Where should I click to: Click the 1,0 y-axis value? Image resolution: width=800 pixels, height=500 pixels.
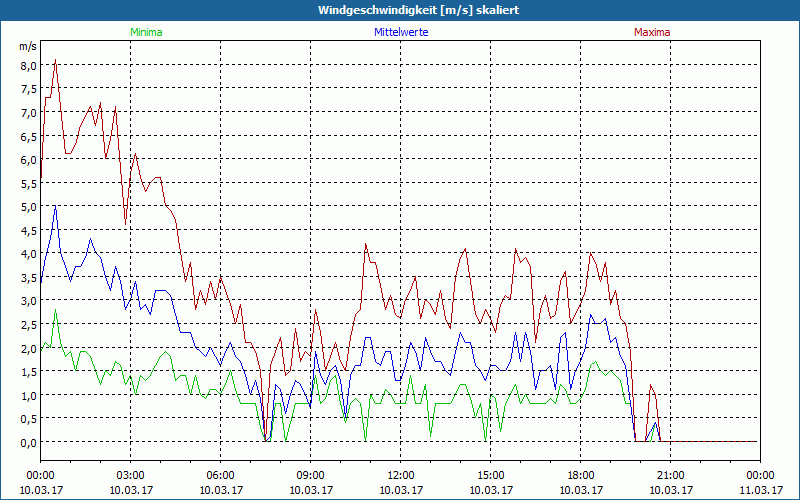pyautogui.click(x=29, y=395)
